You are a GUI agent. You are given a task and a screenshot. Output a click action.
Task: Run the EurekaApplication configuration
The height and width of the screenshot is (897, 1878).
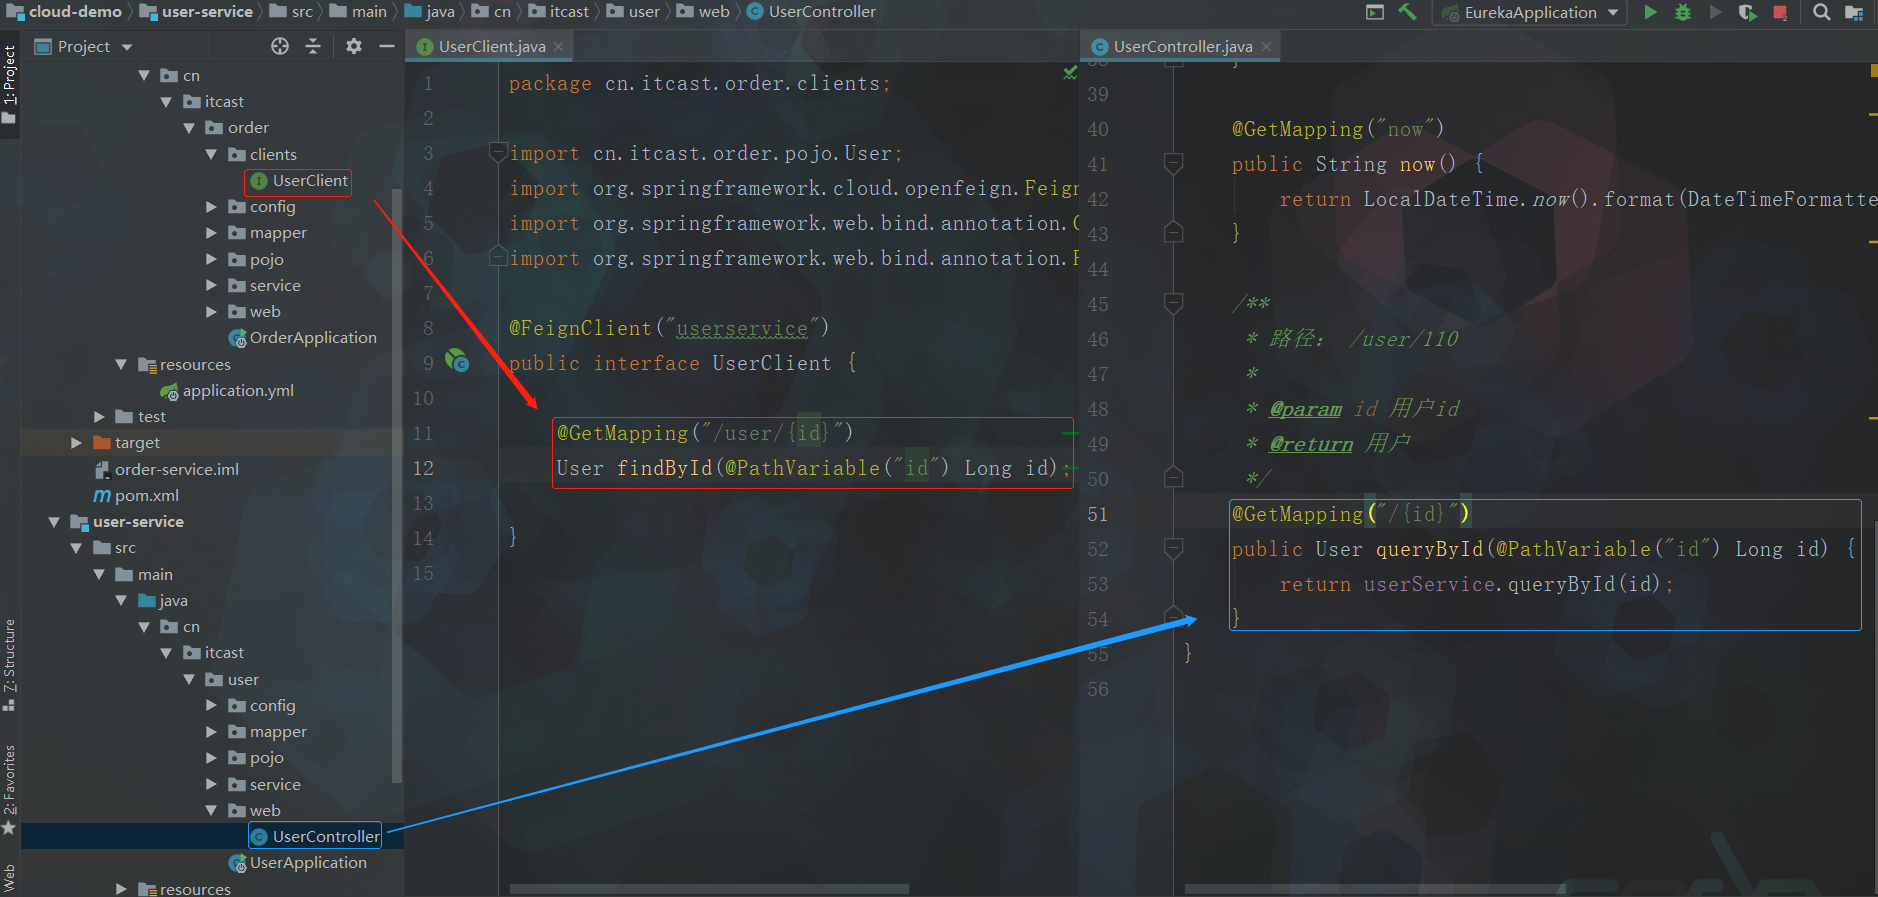coord(1650,12)
